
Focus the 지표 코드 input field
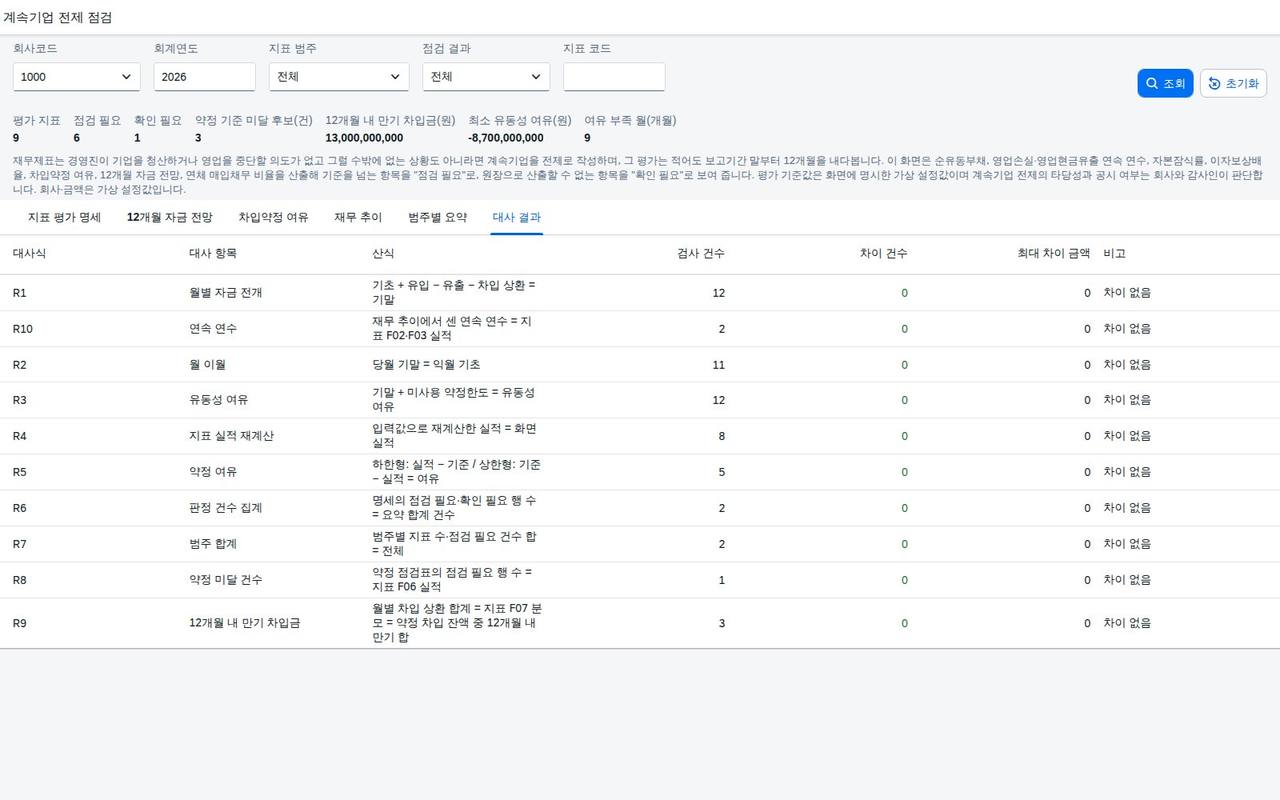coord(614,77)
